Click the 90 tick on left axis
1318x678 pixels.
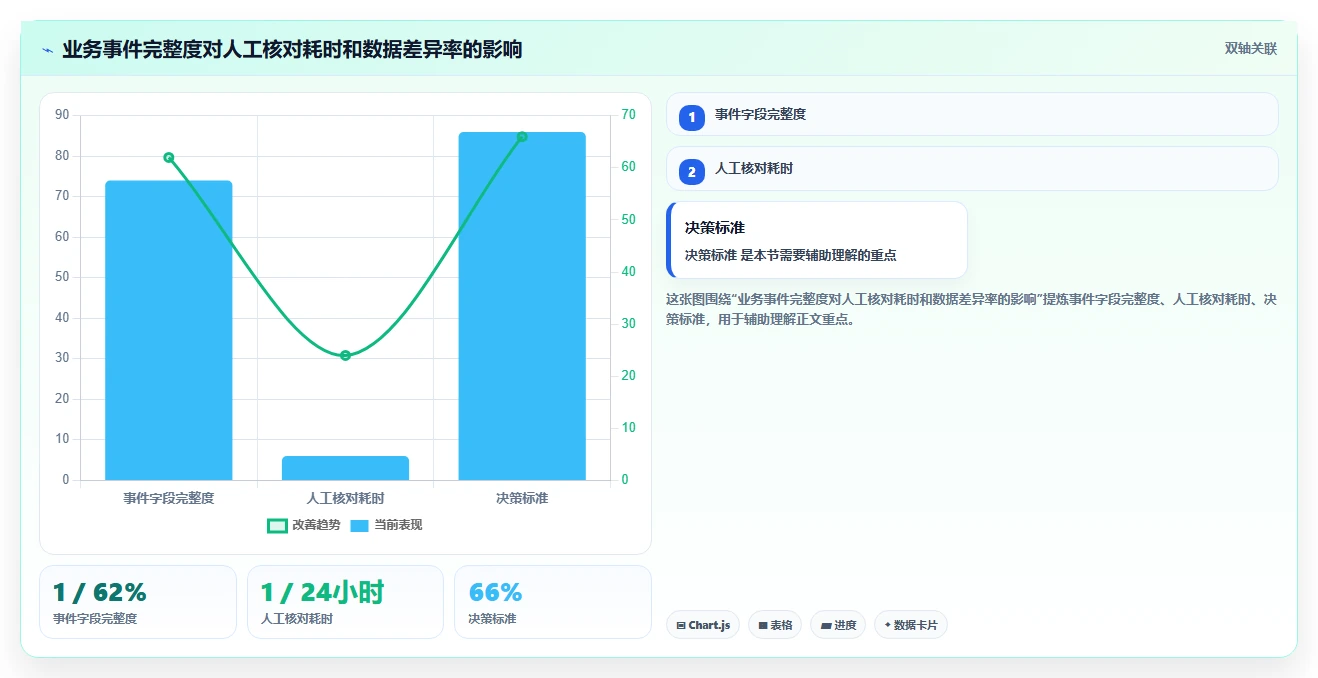(x=62, y=115)
